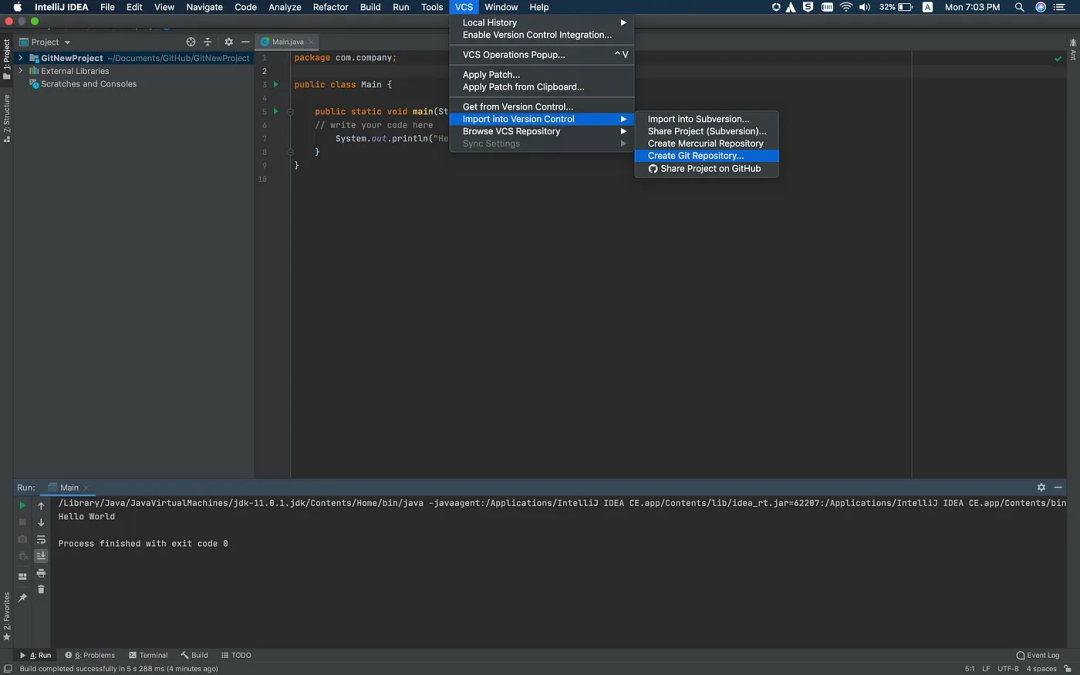Image resolution: width=1080 pixels, height=675 pixels.
Task: Click the Restore Layout icon in Run panel
Action: pos(22,576)
